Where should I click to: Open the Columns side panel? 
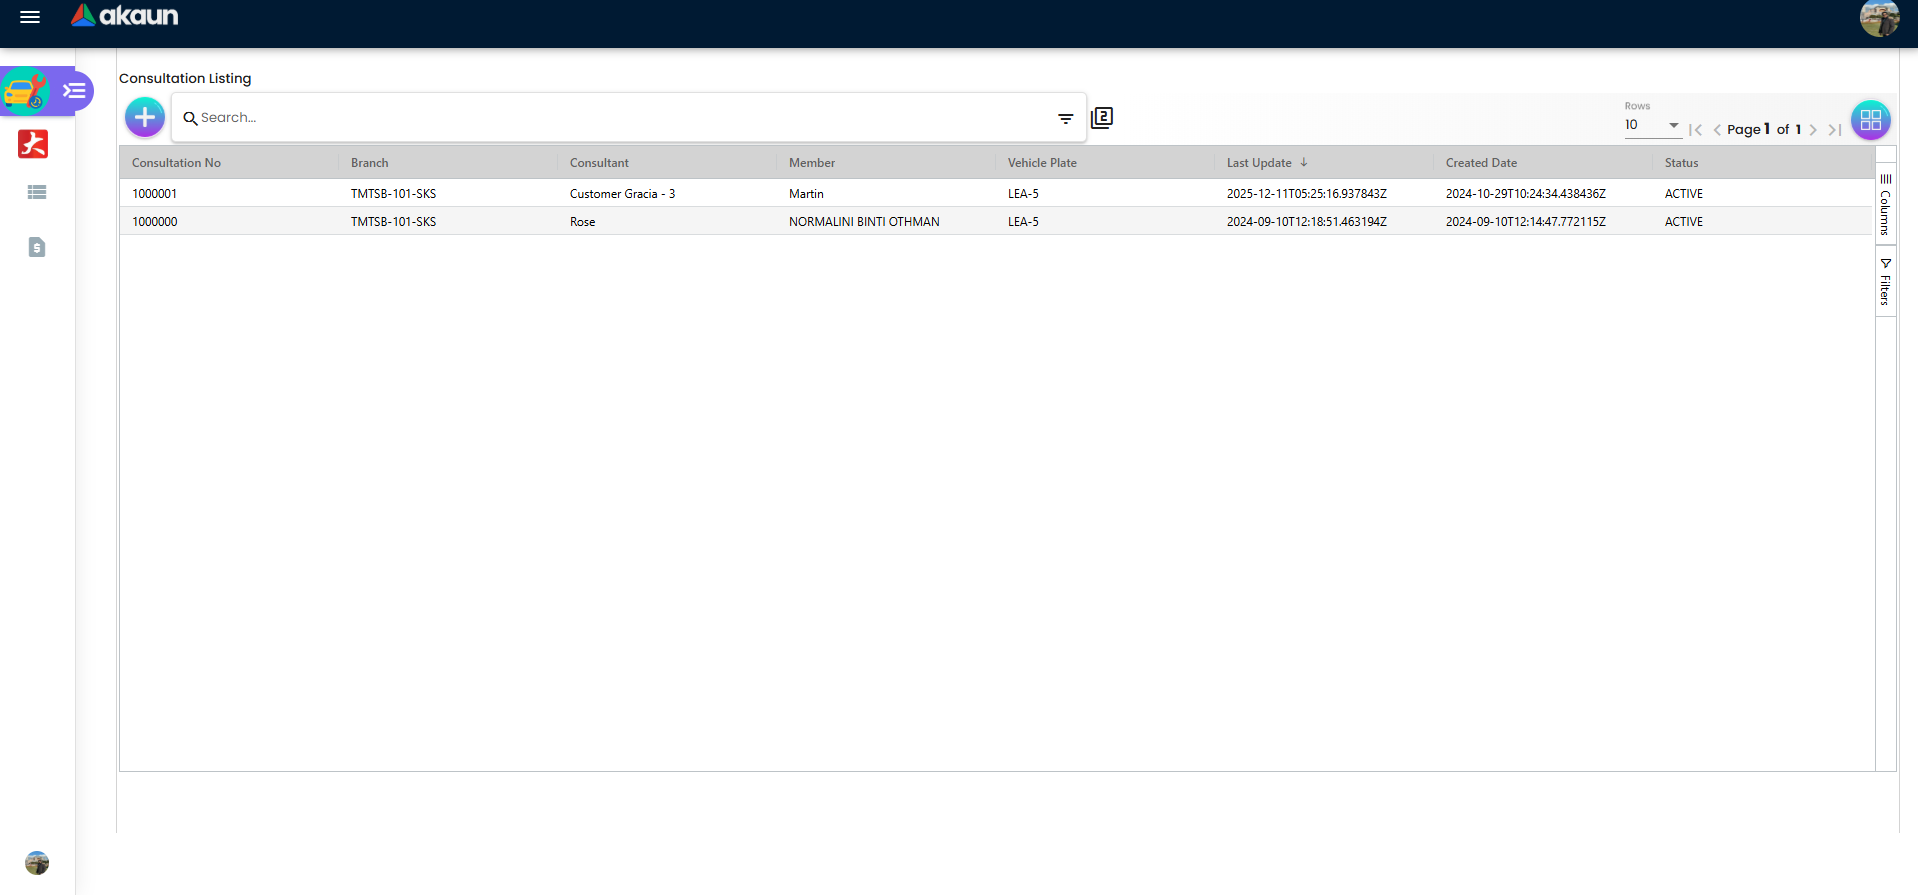coord(1885,205)
